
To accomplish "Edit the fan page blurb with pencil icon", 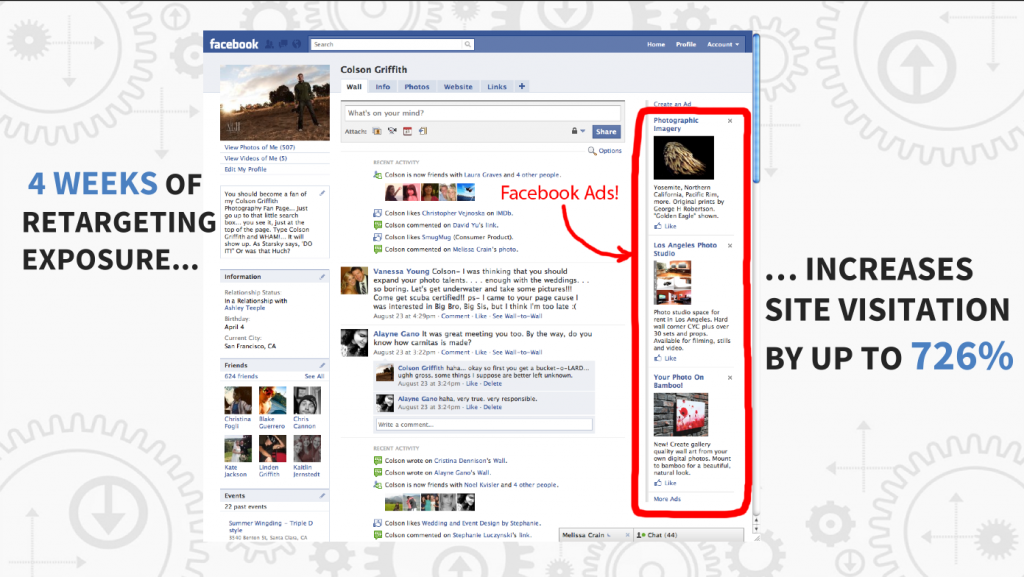I will point(322,193).
